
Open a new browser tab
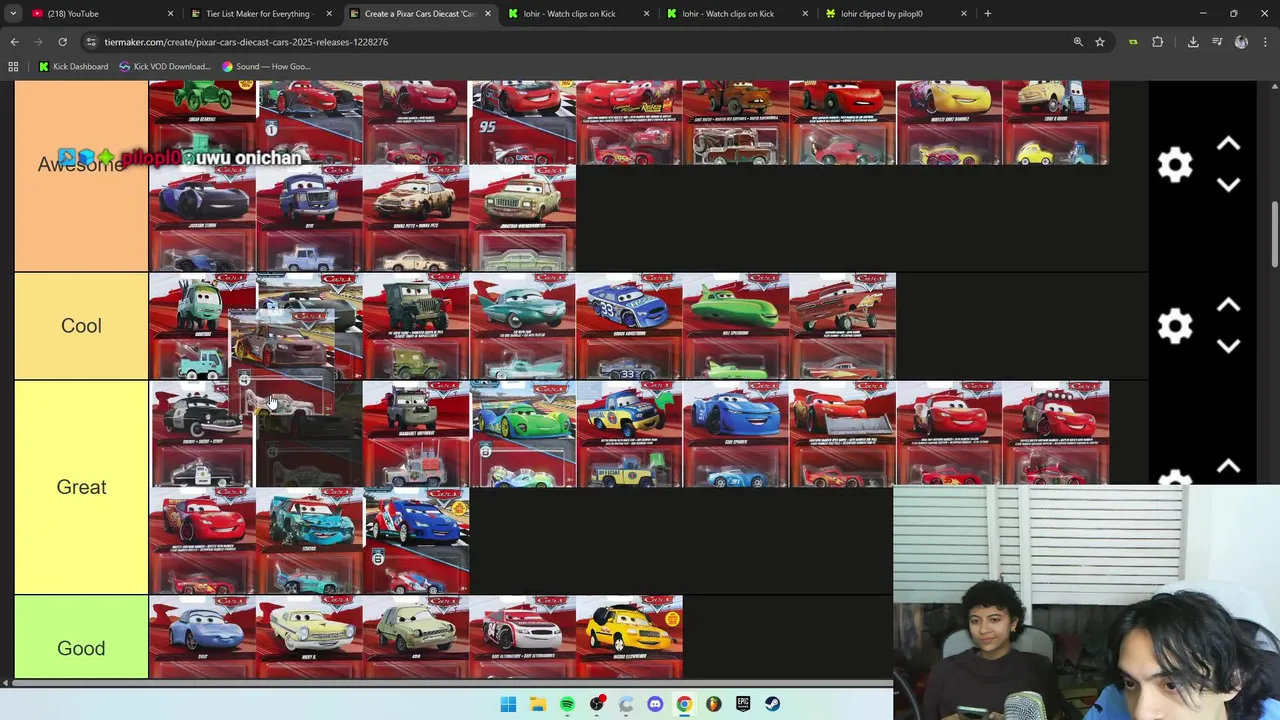[987, 14]
